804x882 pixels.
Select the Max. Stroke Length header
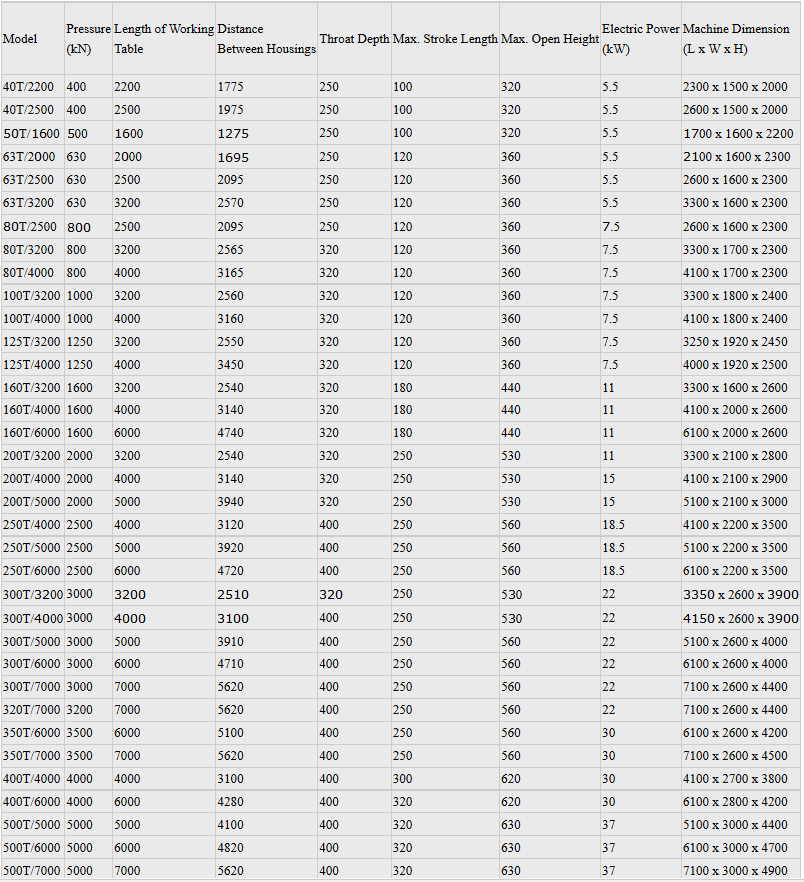click(445, 39)
